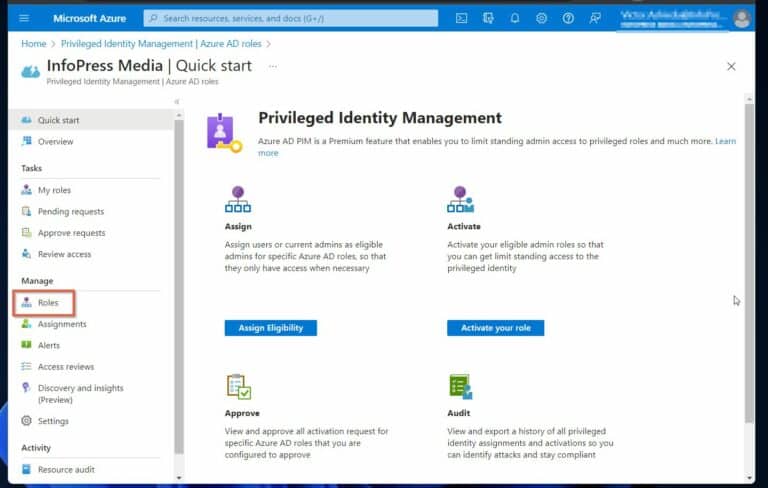This screenshot has height=488, width=768.
Task: Click the sidebar scroll up arrow
Action: [x=179, y=115]
